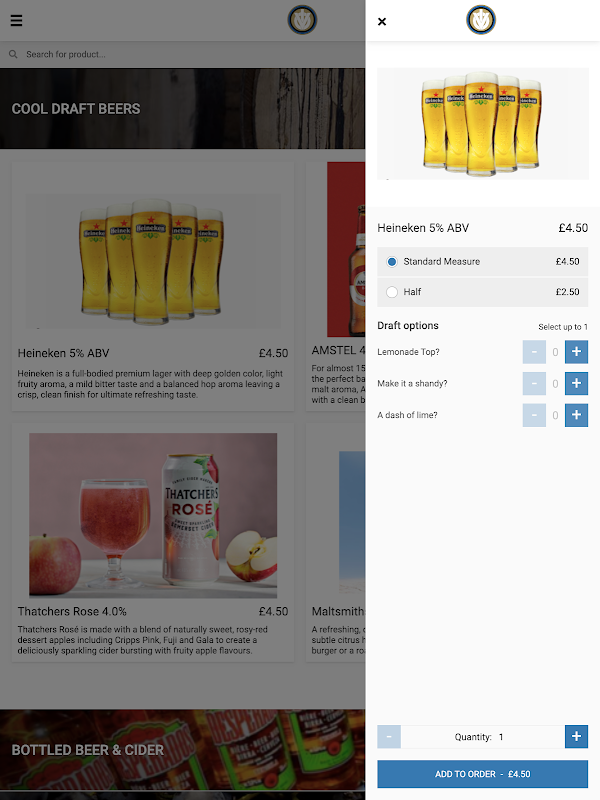Screen dimensions: 600x800
Task: Increase Lemonade Top quantity with plus
Action: coord(576,352)
